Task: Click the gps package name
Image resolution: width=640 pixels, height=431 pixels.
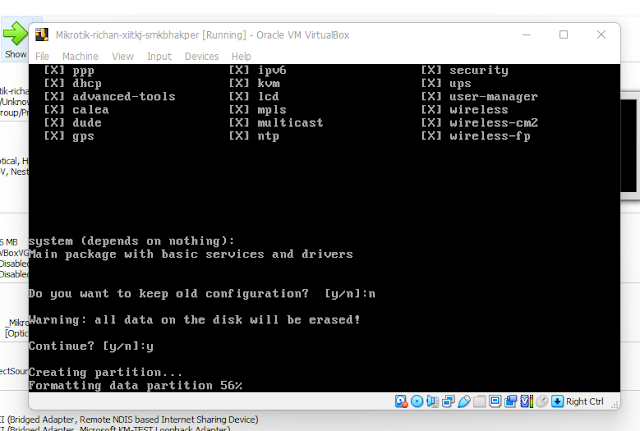Action: (83, 136)
